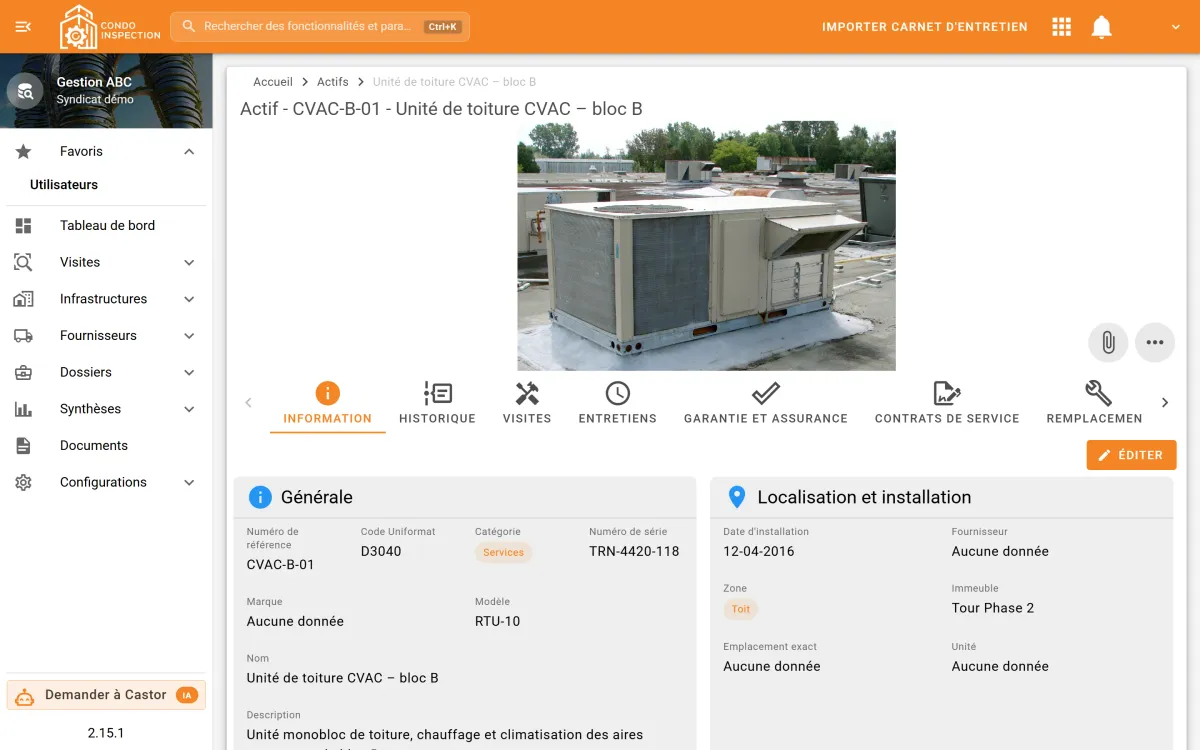The height and width of the screenshot is (750, 1200).
Task: Click the Historique list icon
Action: [x=437, y=393]
